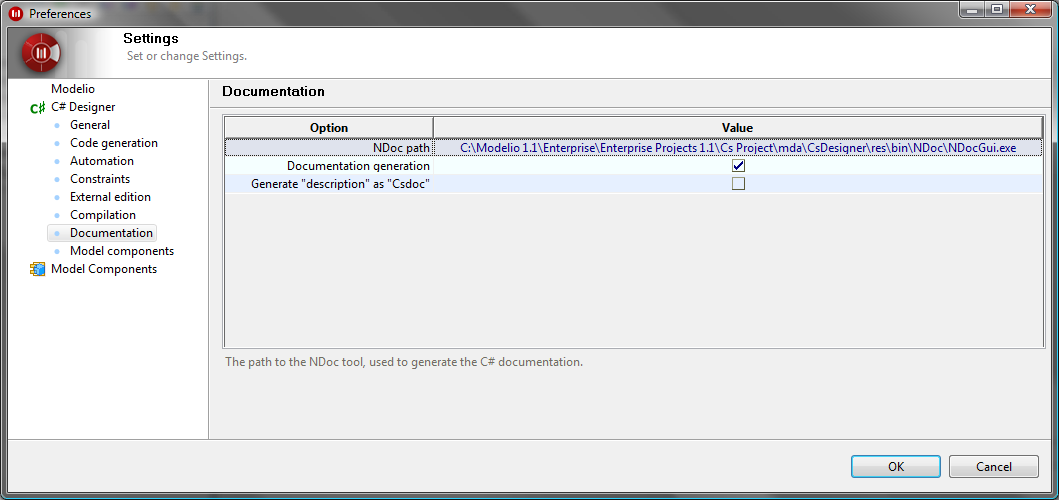Dismiss dialog with the Cancel button
Image resolution: width=1059 pixels, height=500 pixels.
(993, 466)
